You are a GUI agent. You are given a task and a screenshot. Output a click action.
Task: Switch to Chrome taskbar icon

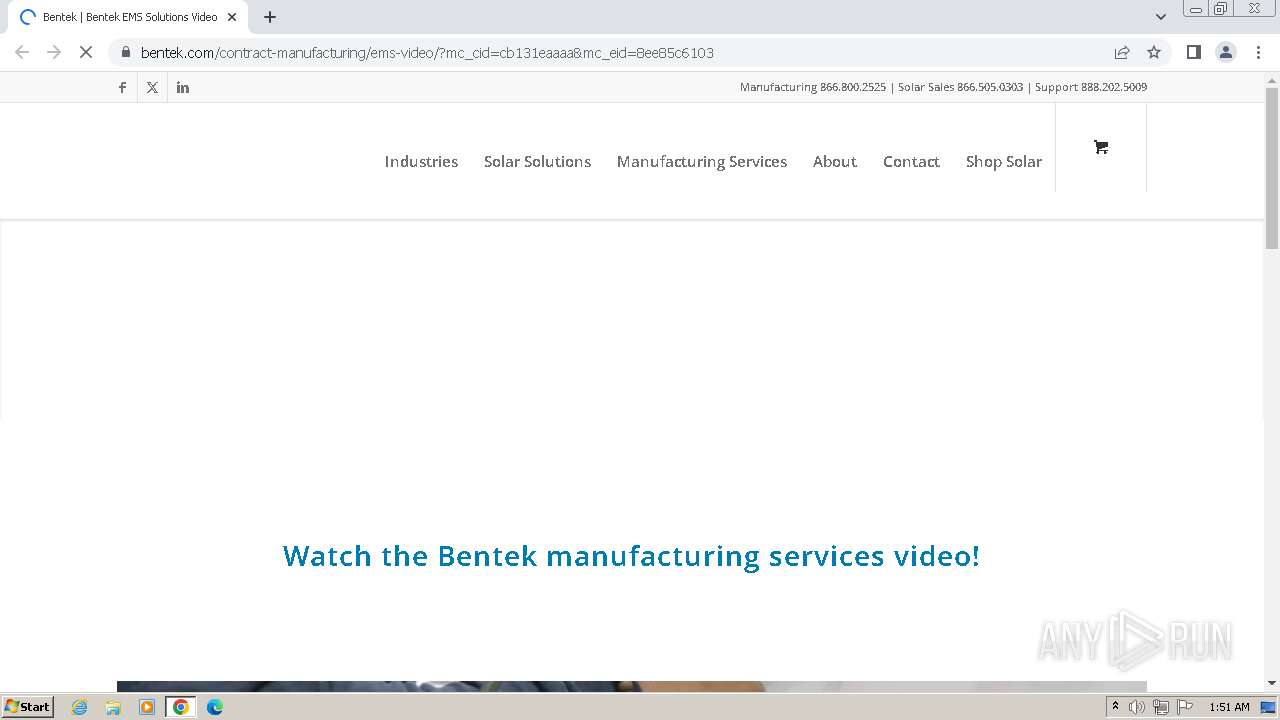(x=181, y=707)
